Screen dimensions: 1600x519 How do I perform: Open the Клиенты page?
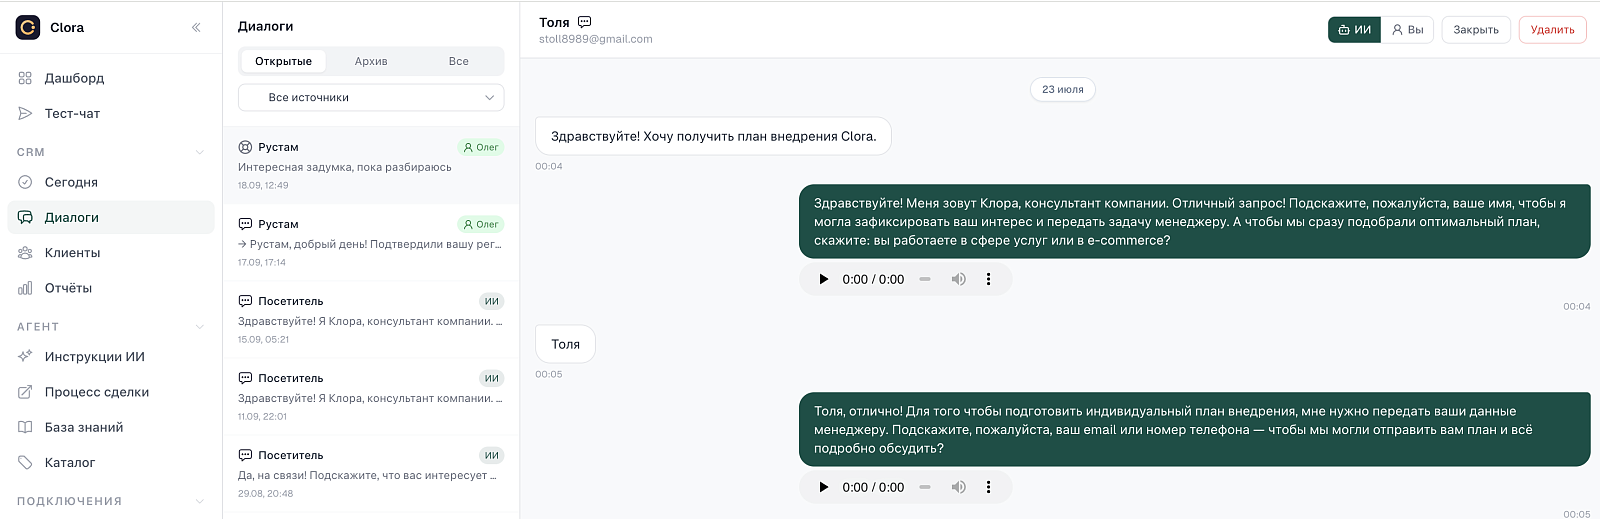(x=111, y=252)
